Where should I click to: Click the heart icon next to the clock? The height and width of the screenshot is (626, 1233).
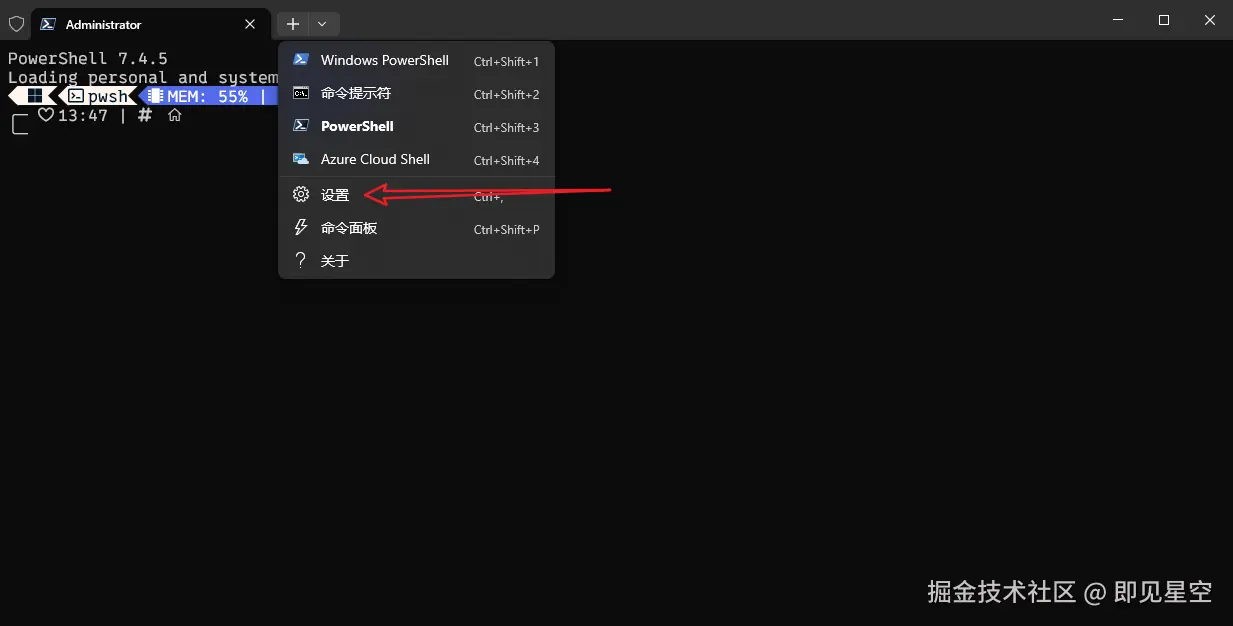tap(46, 115)
